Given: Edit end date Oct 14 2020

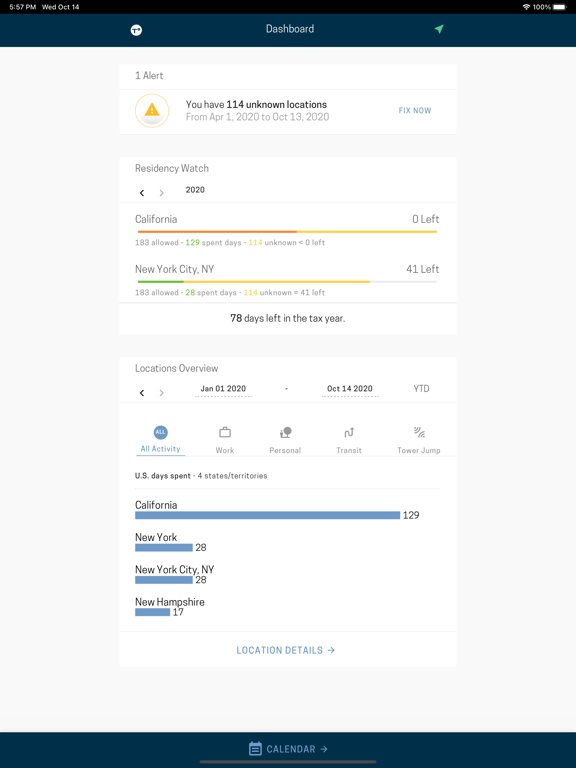Looking at the screenshot, I should [x=350, y=388].
